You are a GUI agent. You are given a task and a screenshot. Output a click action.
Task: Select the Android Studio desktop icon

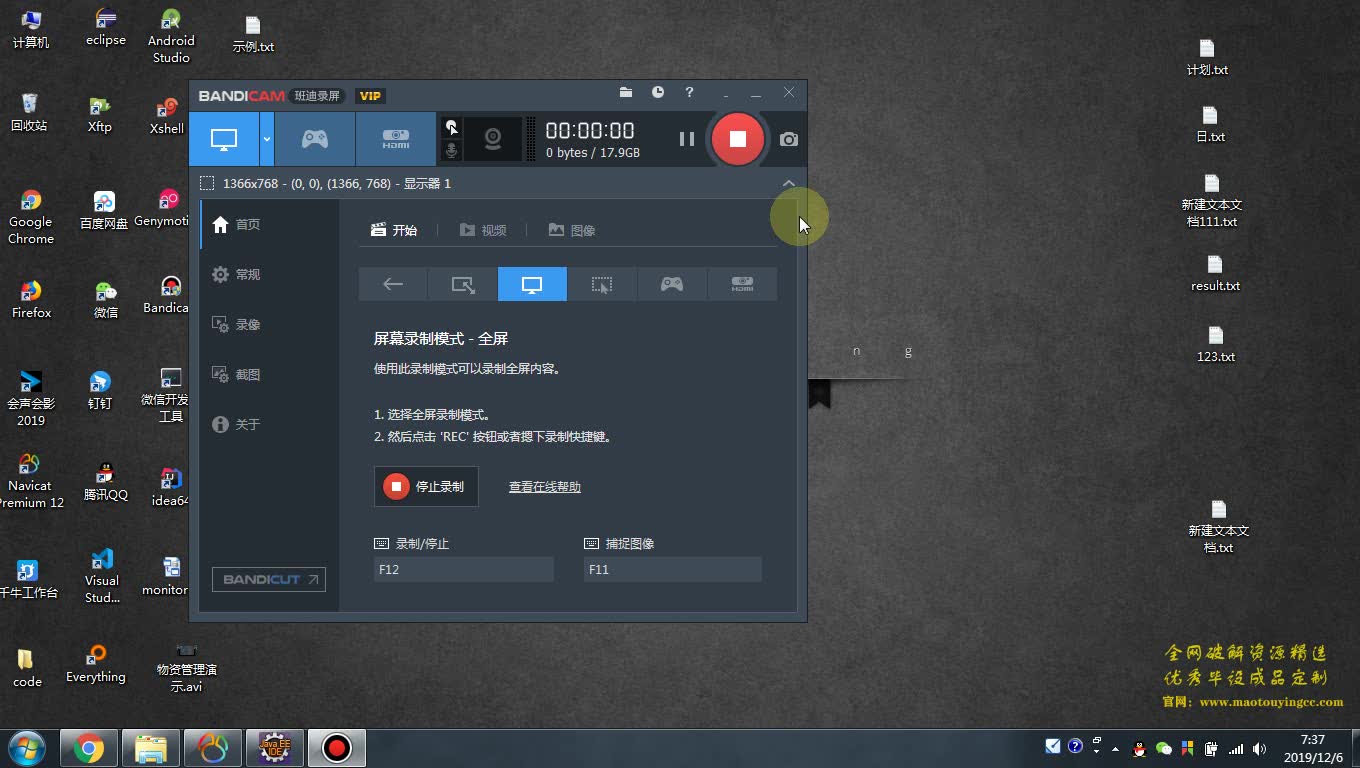click(171, 35)
